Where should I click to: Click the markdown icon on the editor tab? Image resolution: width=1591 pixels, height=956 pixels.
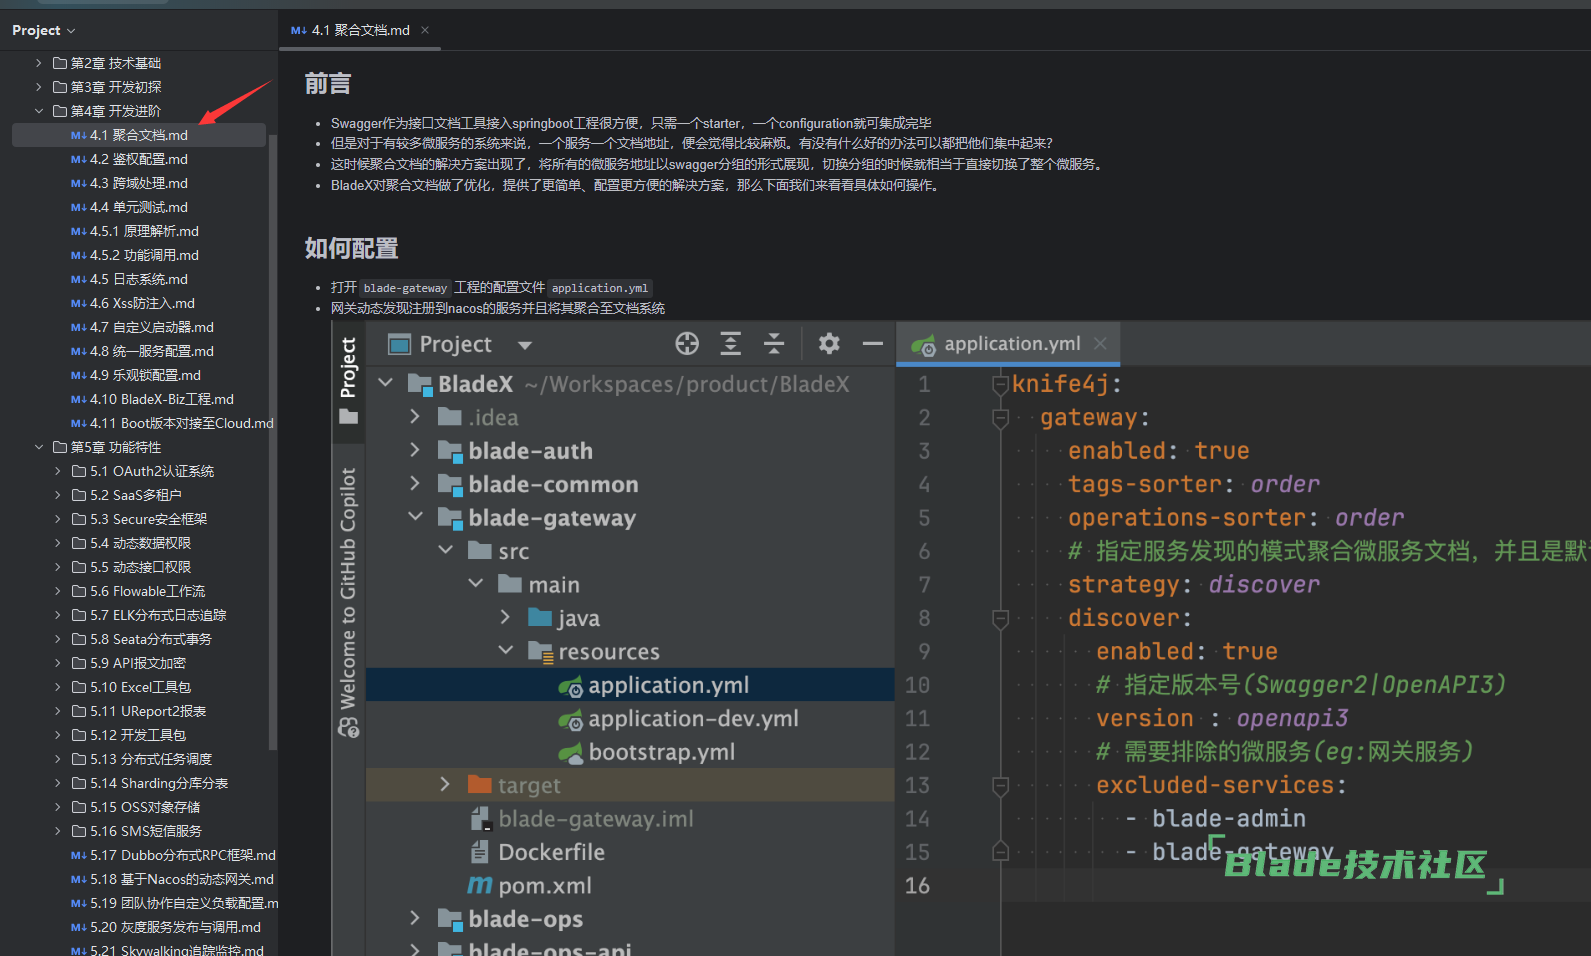pyautogui.click(x=298, y=30)
